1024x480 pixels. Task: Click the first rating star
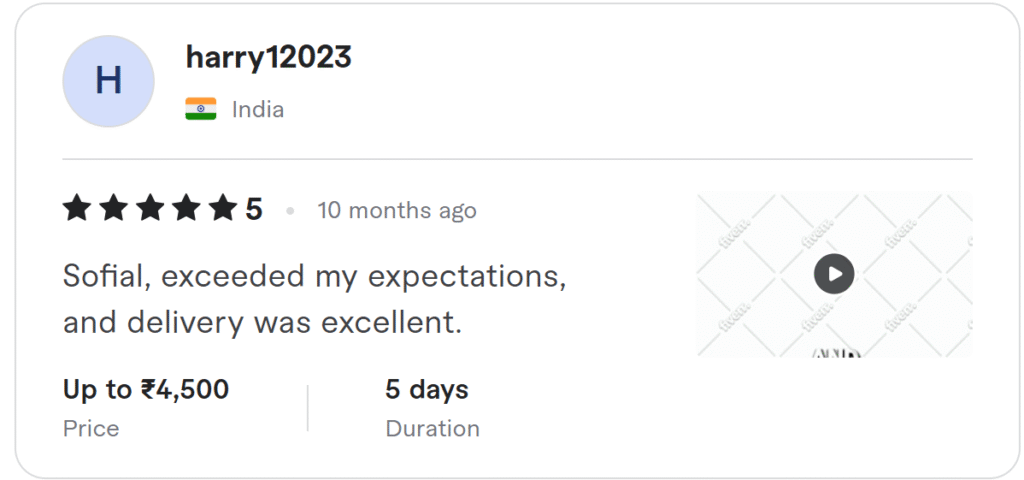coord(77,209)
